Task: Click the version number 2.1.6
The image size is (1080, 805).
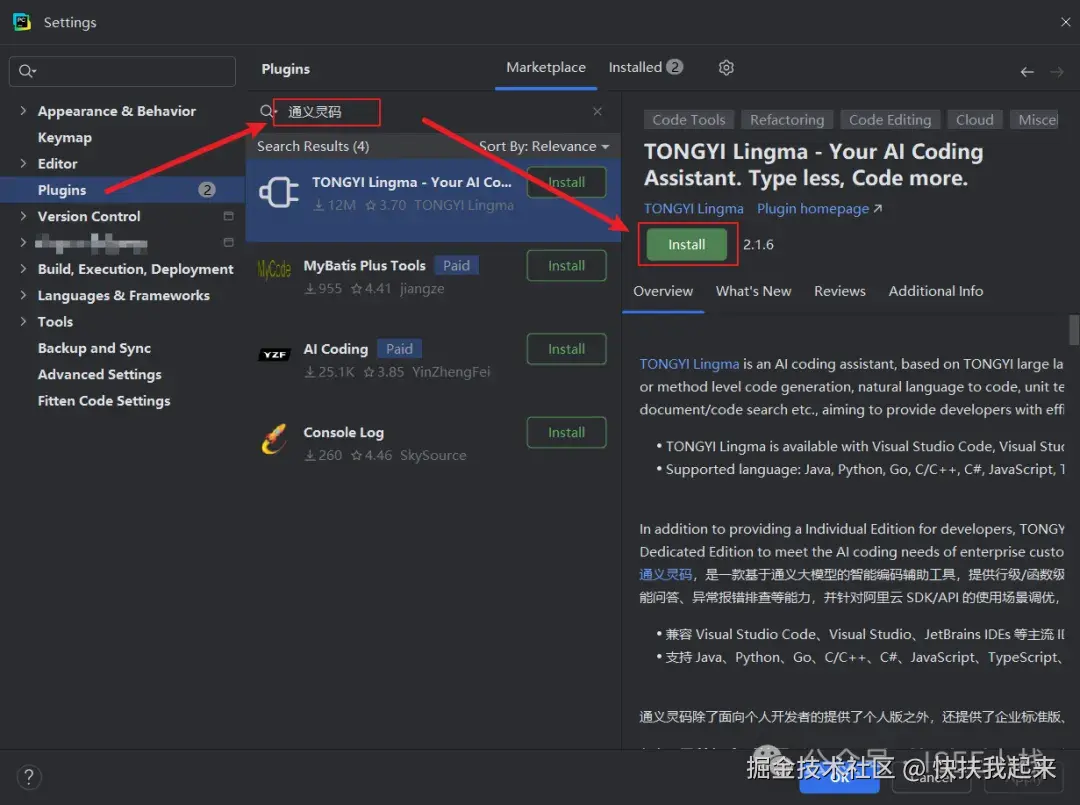Action: tap(758, 244)
